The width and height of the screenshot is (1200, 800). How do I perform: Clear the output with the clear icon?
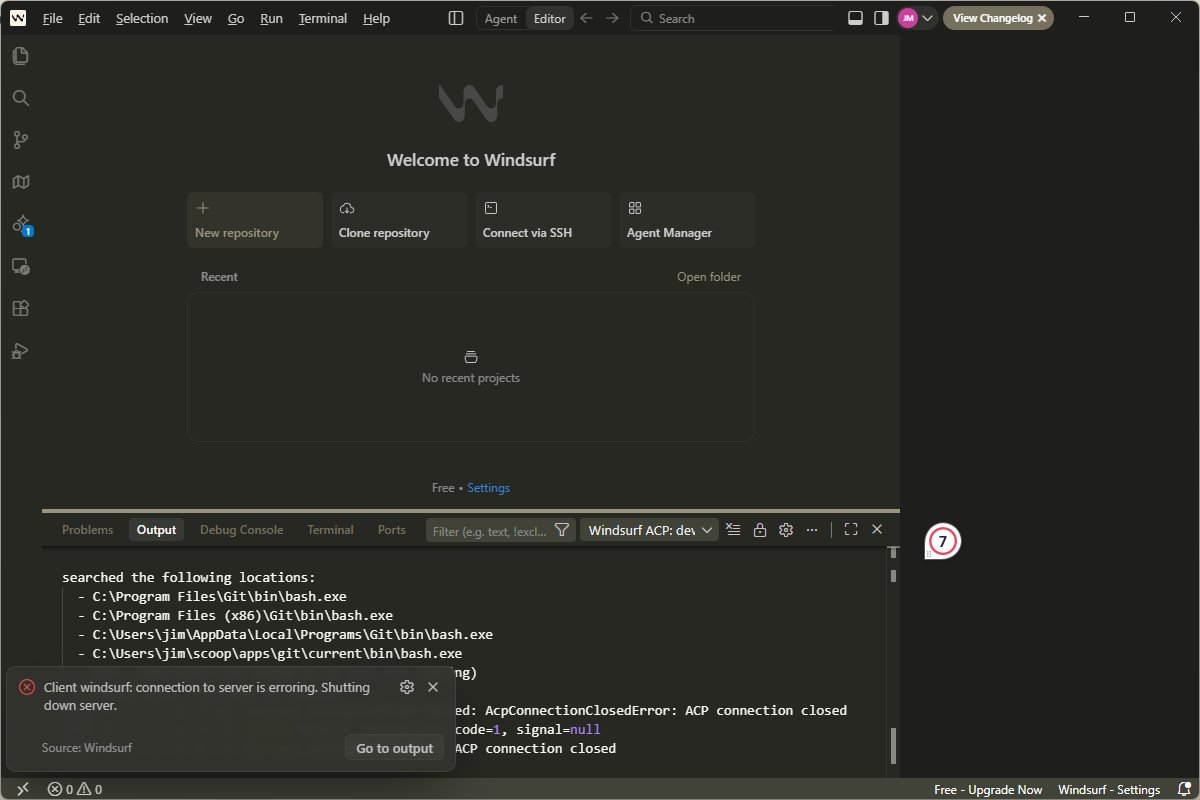(x=734, y=530)
